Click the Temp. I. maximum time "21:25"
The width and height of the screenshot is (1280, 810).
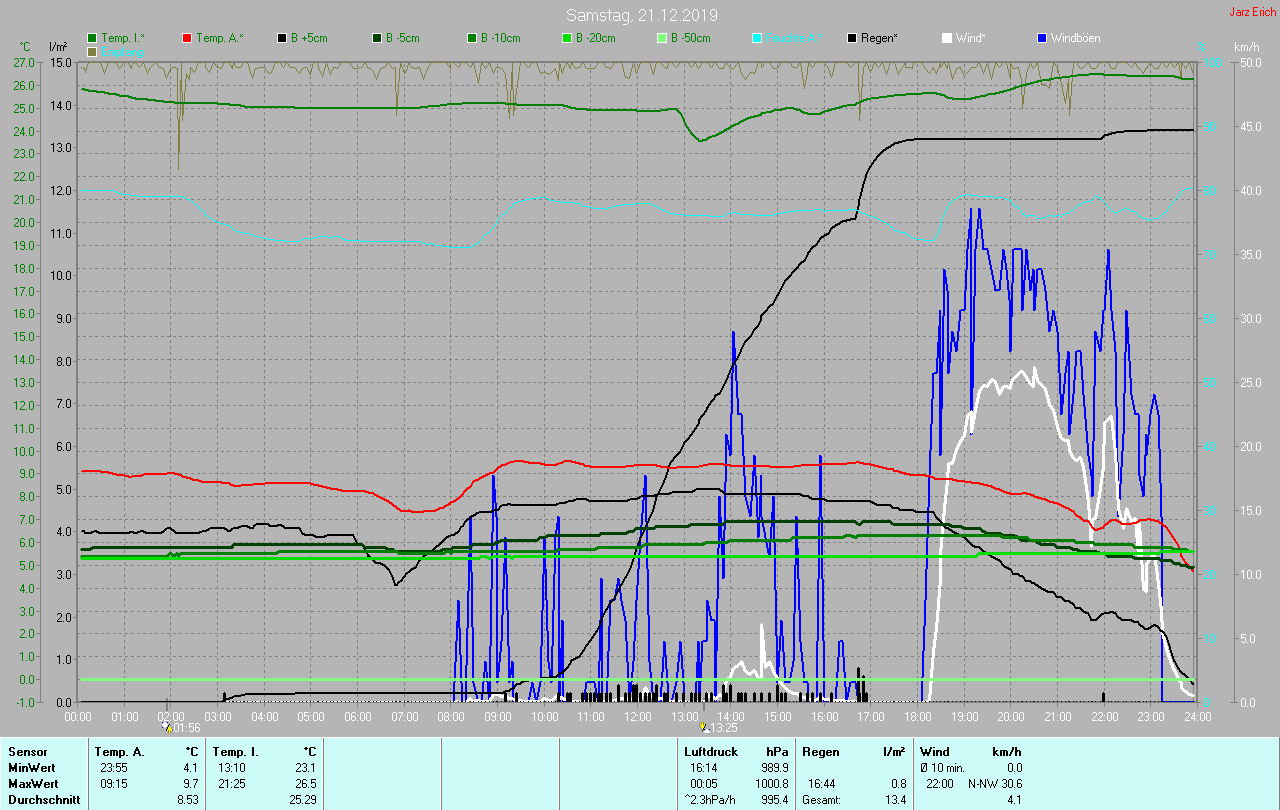coord(232,784)
